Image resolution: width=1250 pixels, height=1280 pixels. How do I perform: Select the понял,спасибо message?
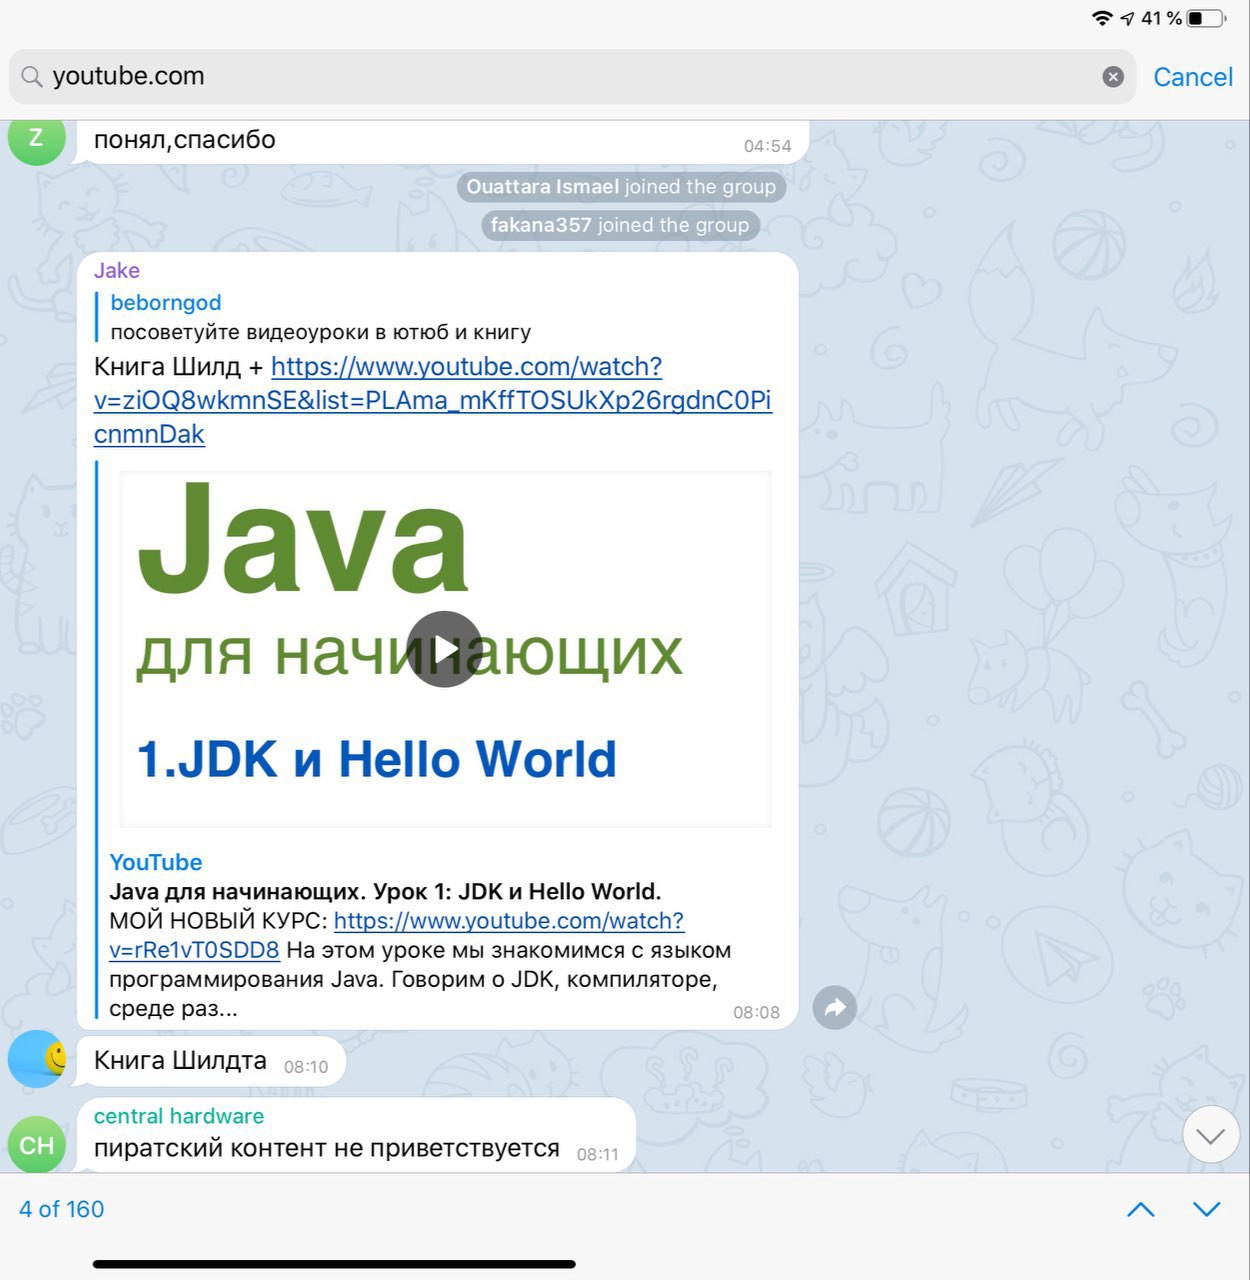[x=443, y=141]
